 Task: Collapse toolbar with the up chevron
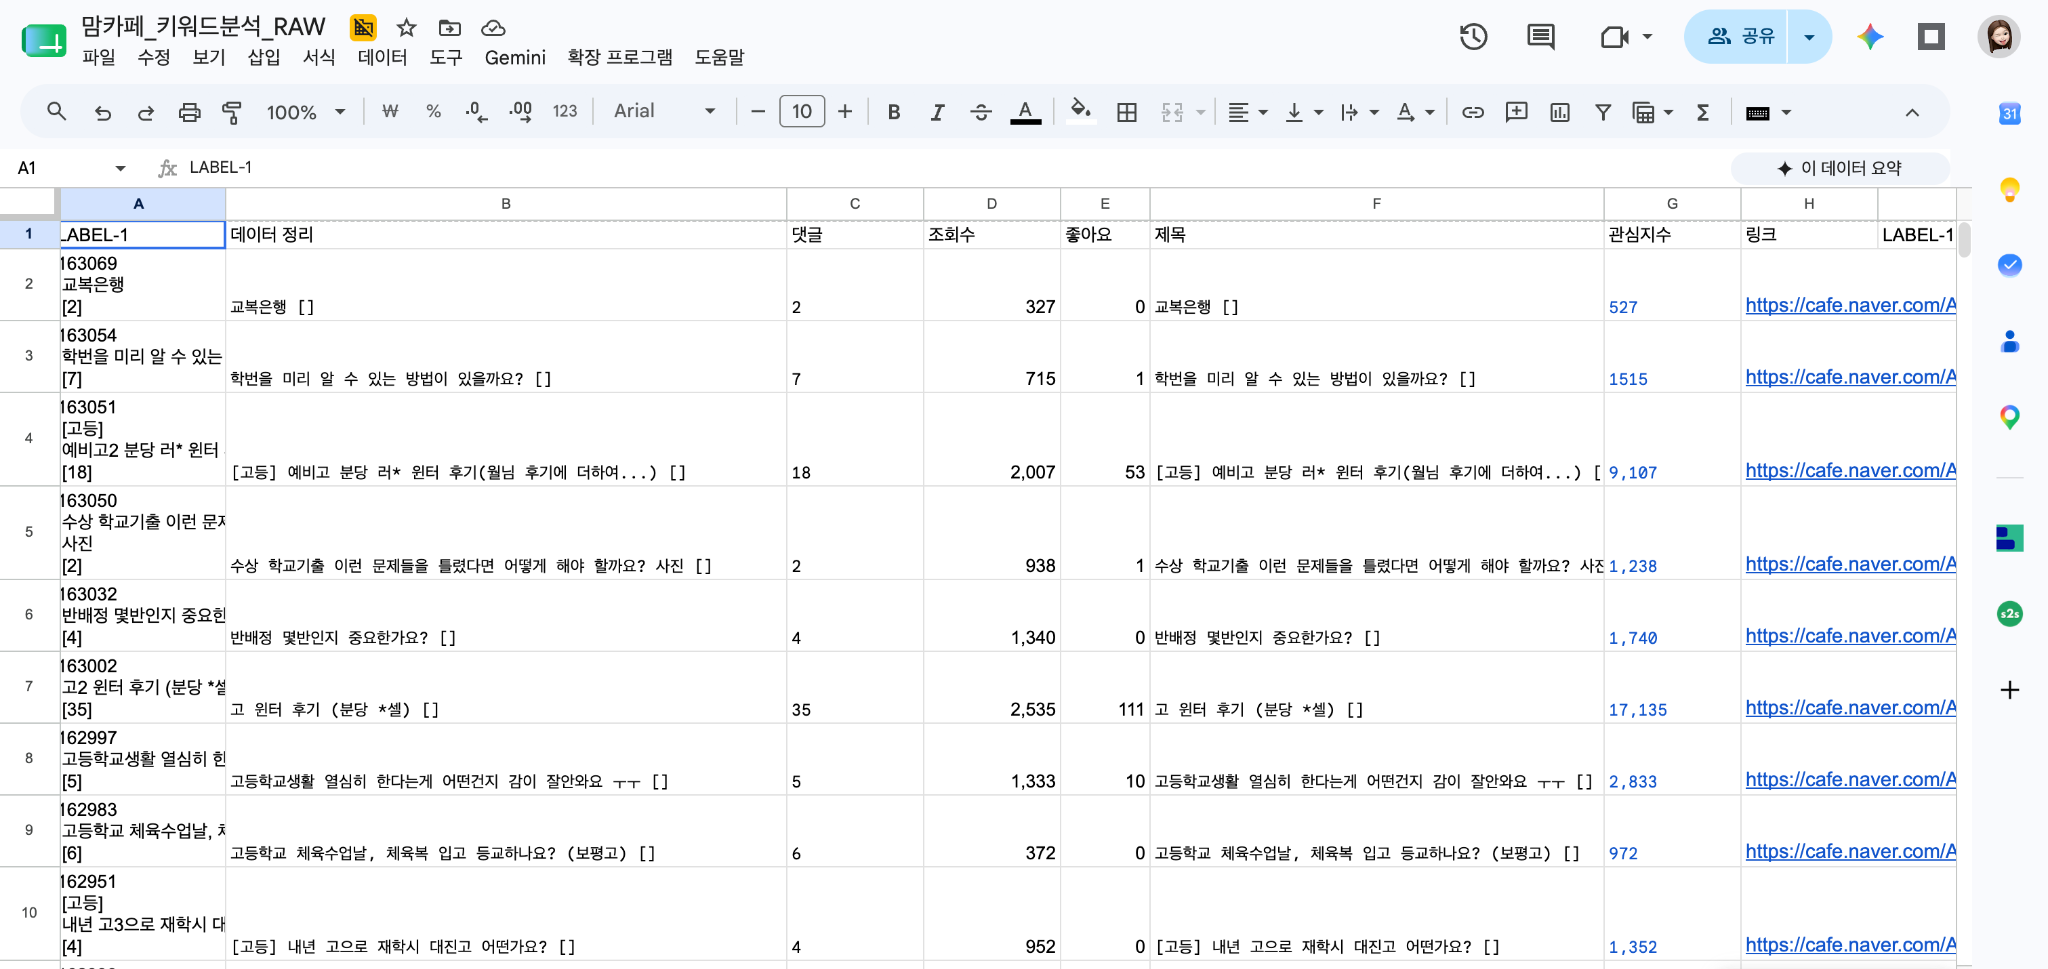(x=1912, y=112)
